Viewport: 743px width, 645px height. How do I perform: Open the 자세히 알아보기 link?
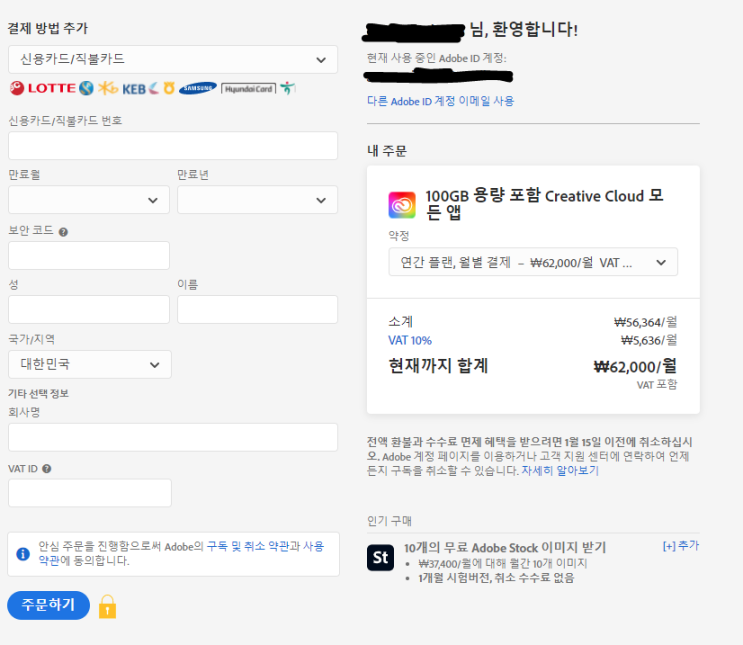(560, 471)
